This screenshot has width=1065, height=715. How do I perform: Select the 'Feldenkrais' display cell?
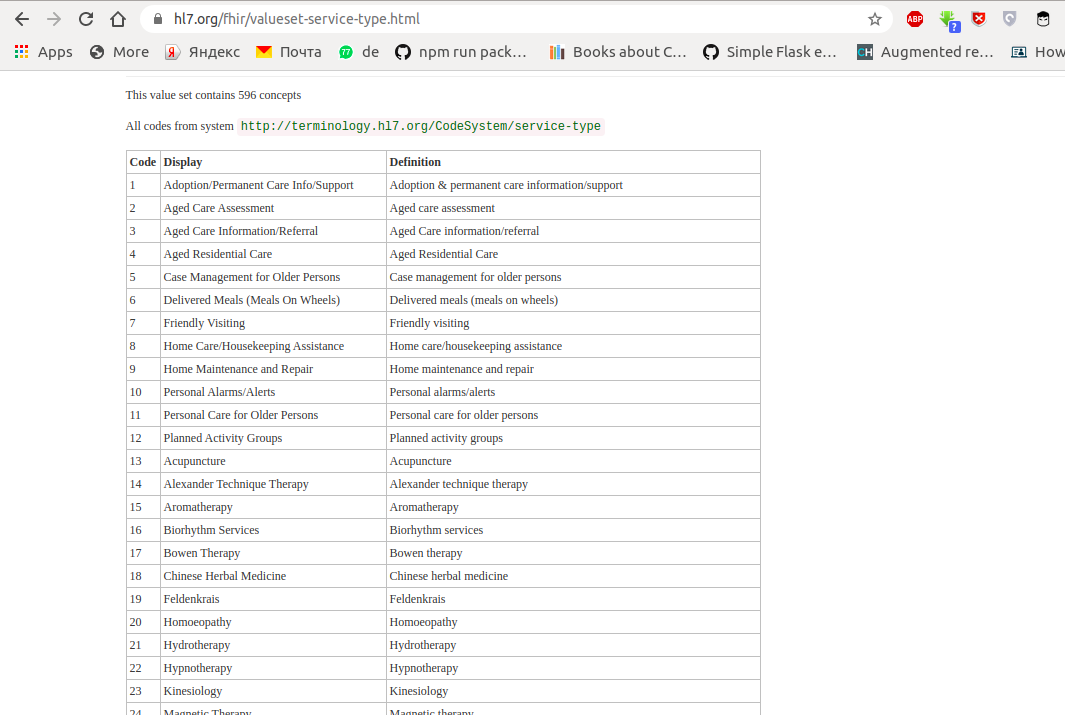273,600
